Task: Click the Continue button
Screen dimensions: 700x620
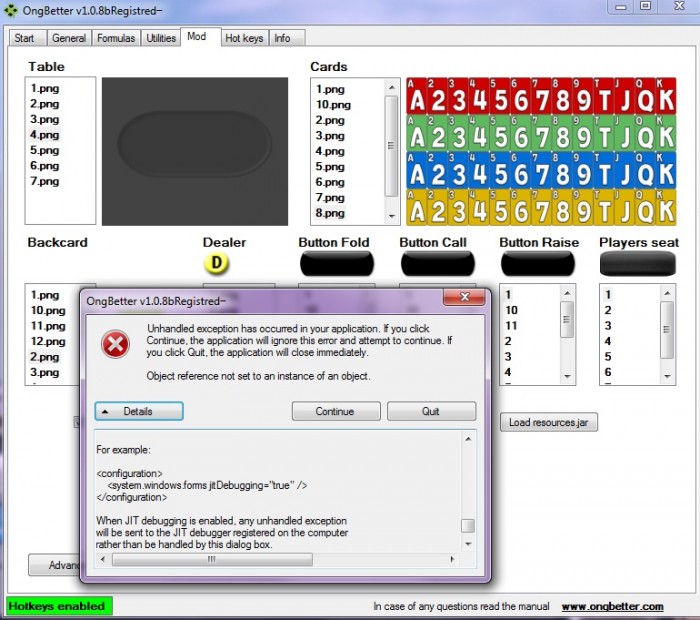Action: tap(336, 411)
